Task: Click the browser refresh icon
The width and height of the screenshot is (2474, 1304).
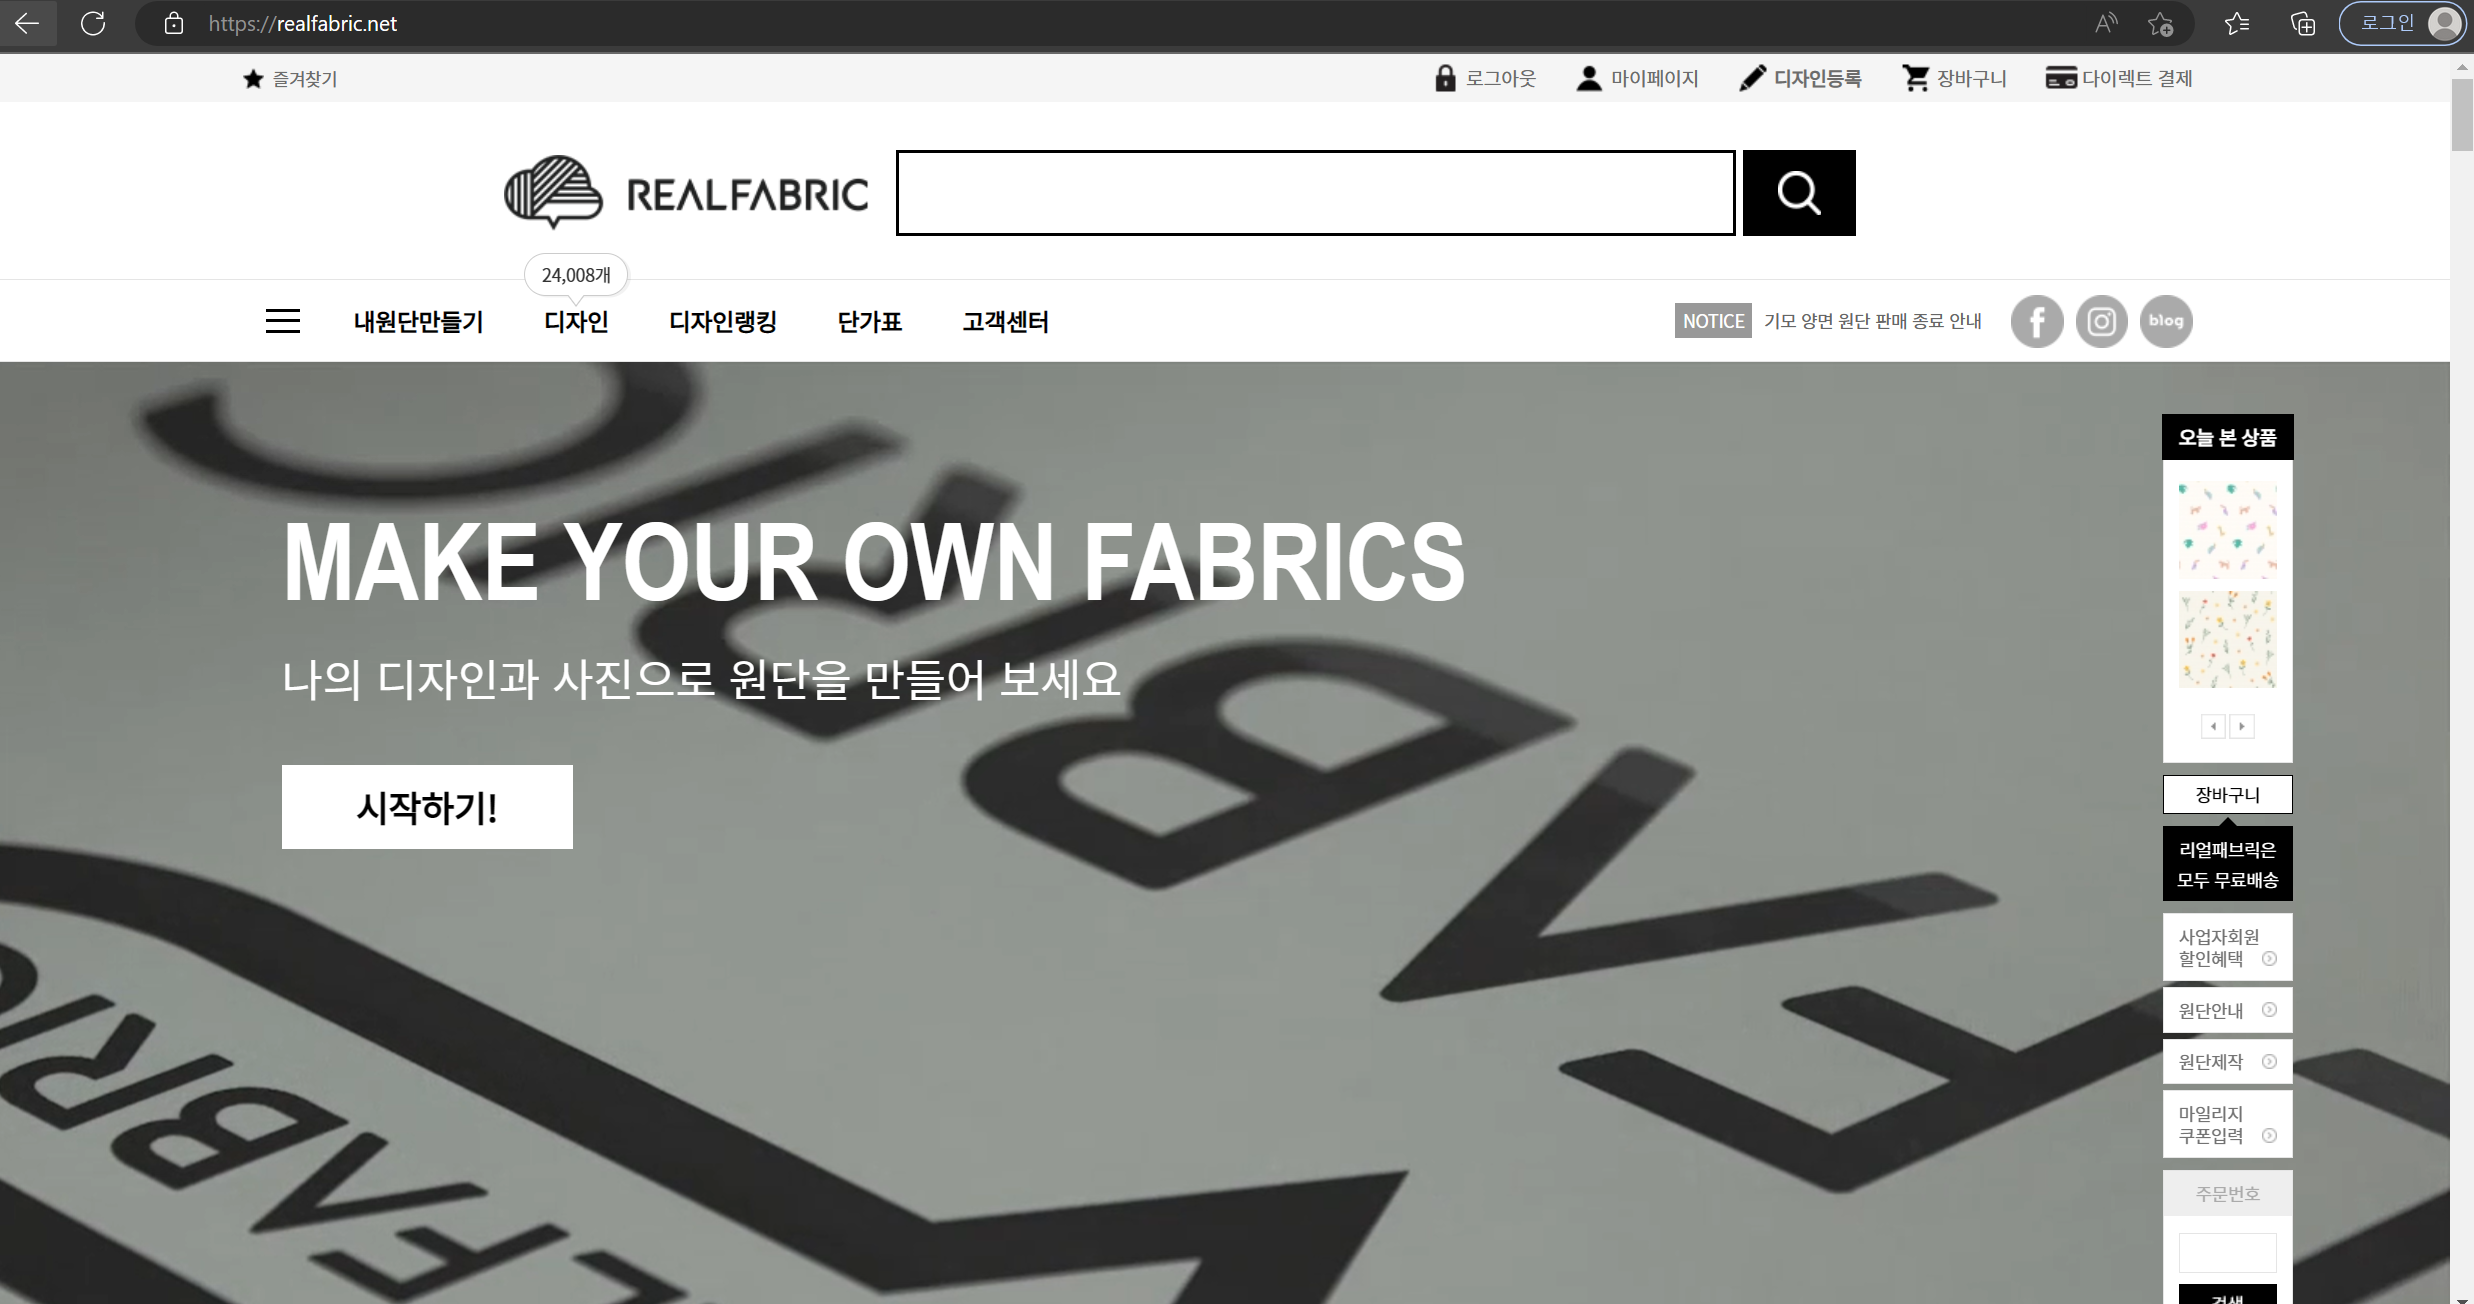Action: click(93, 23)
